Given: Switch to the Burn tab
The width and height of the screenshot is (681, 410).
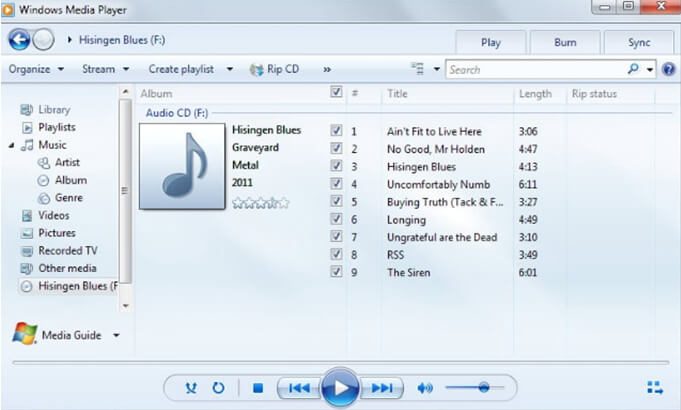Looking at the screenshot, I should click(x=565, y=43).
